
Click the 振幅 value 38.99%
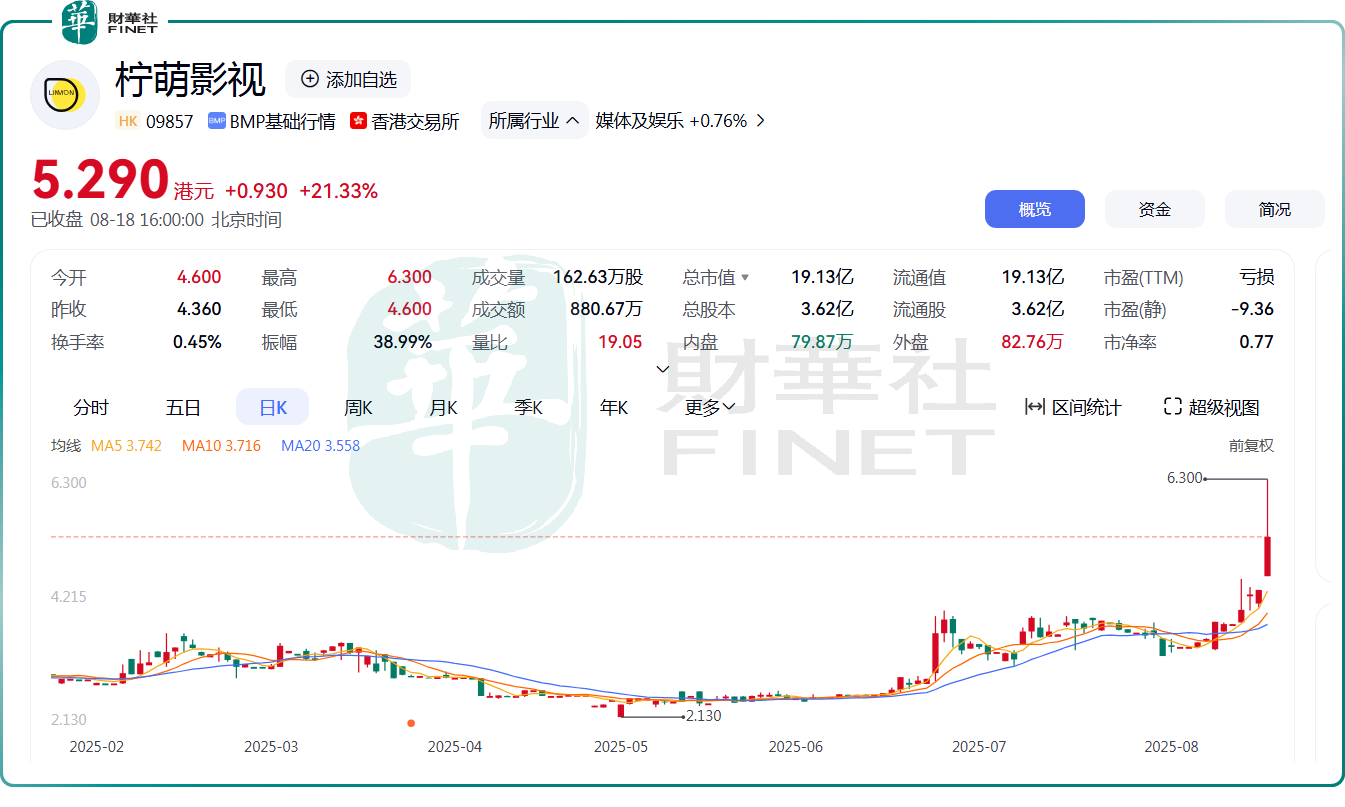coord(403,342)
